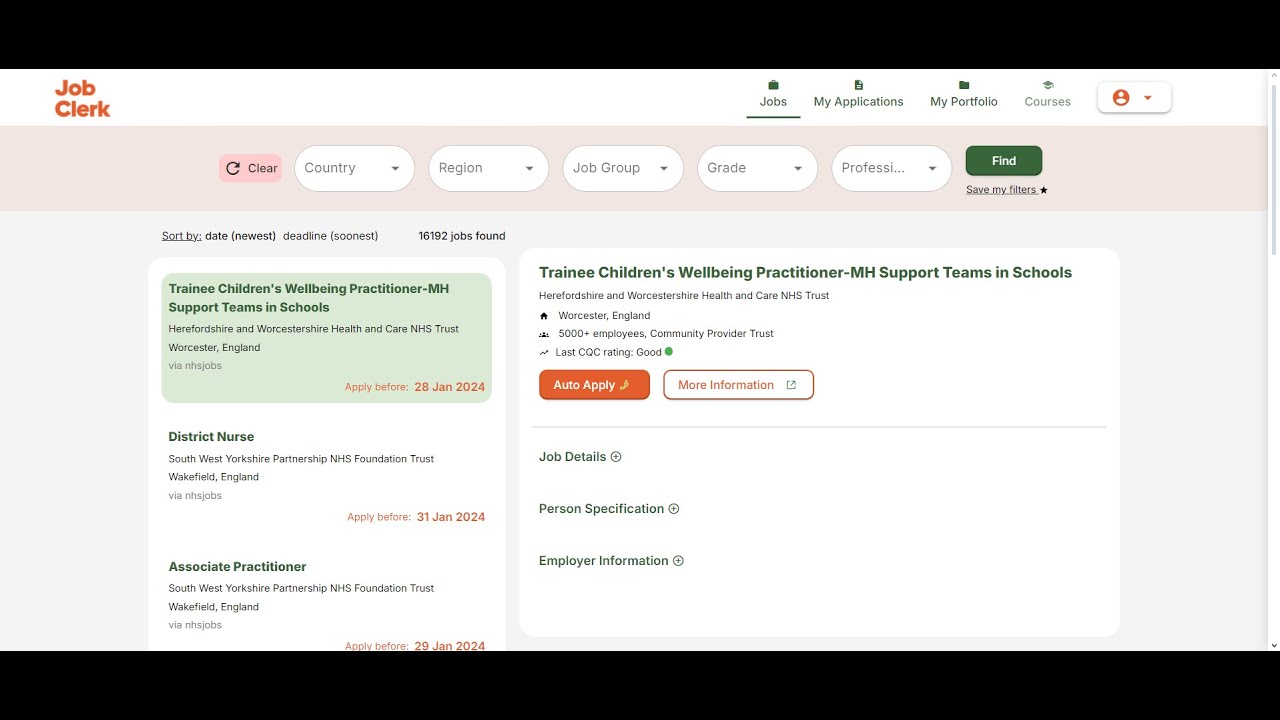
Task: Sort jobs by date (newest)
Action: click(x=240, y=236)
